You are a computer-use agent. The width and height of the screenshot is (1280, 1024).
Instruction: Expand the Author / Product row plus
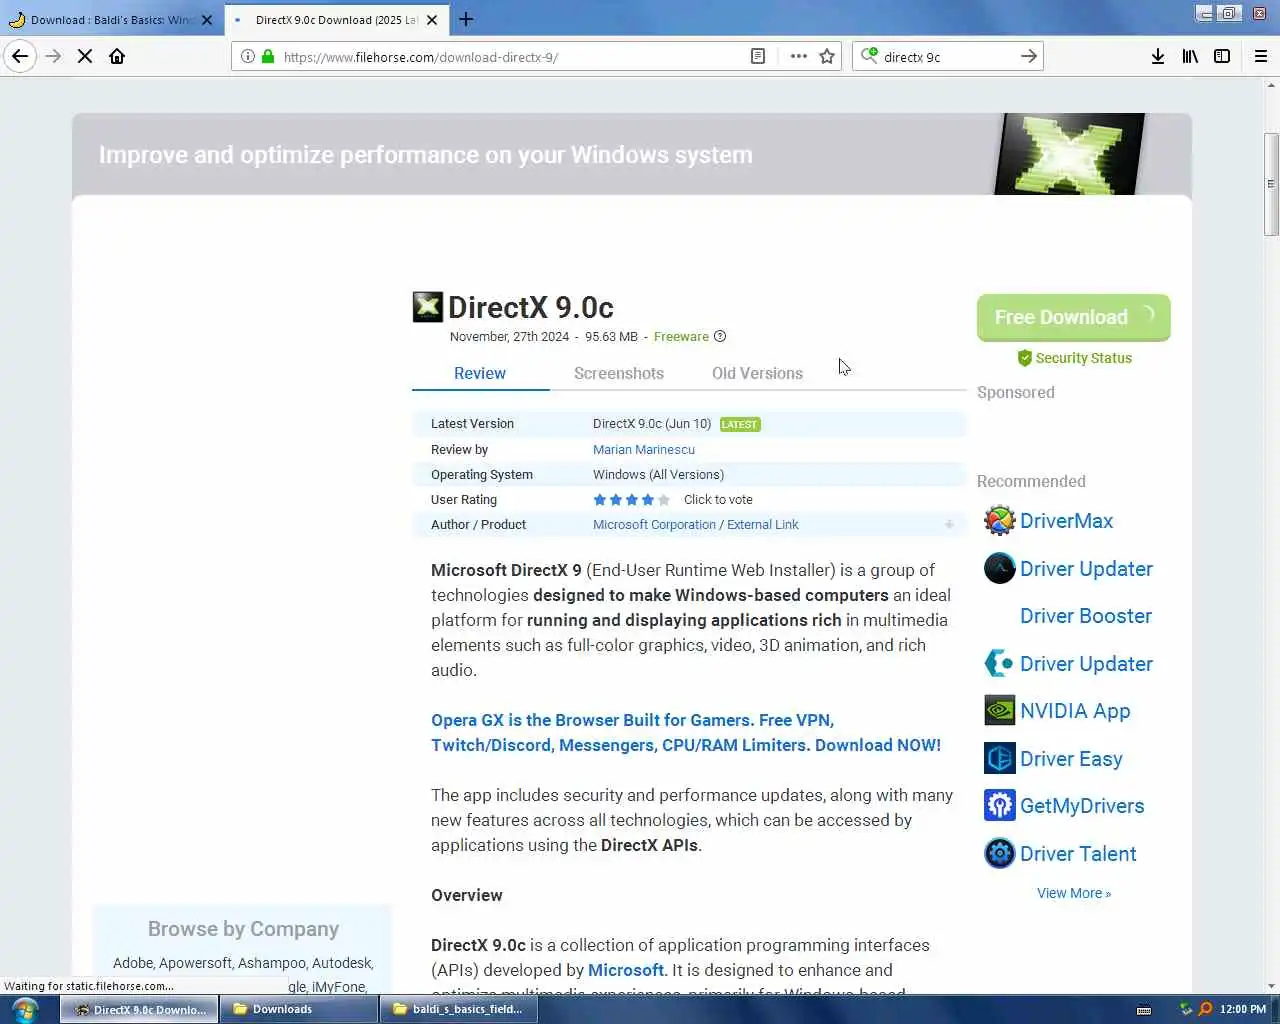pyautogui.click(x=949, y=525)
